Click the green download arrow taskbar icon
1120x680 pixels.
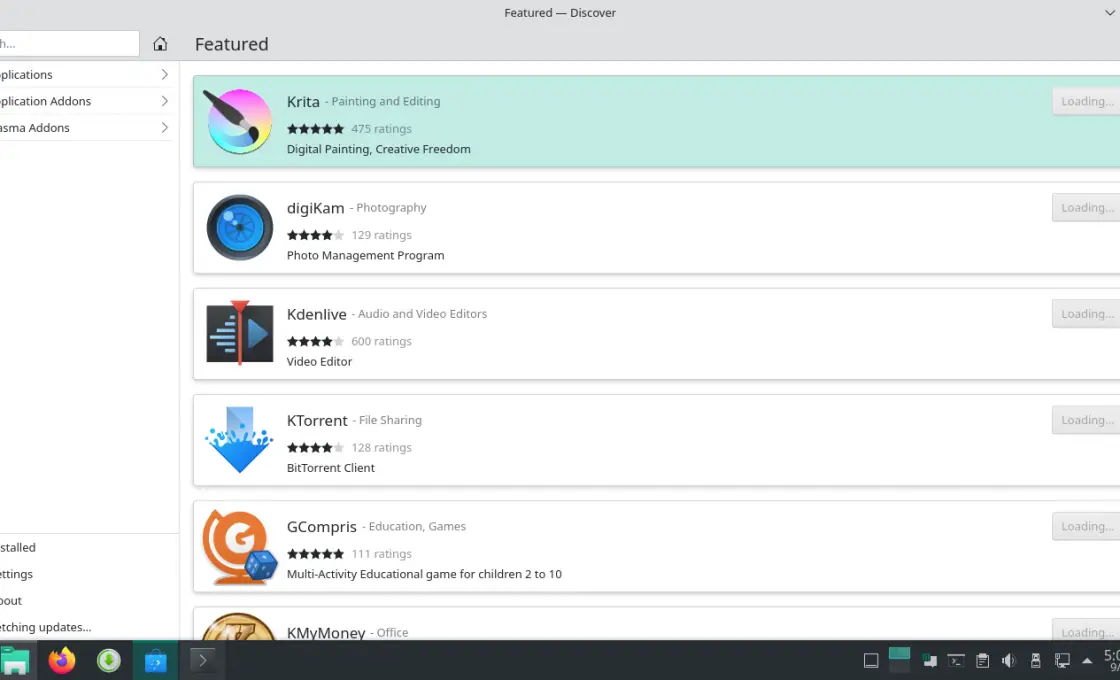109,661
